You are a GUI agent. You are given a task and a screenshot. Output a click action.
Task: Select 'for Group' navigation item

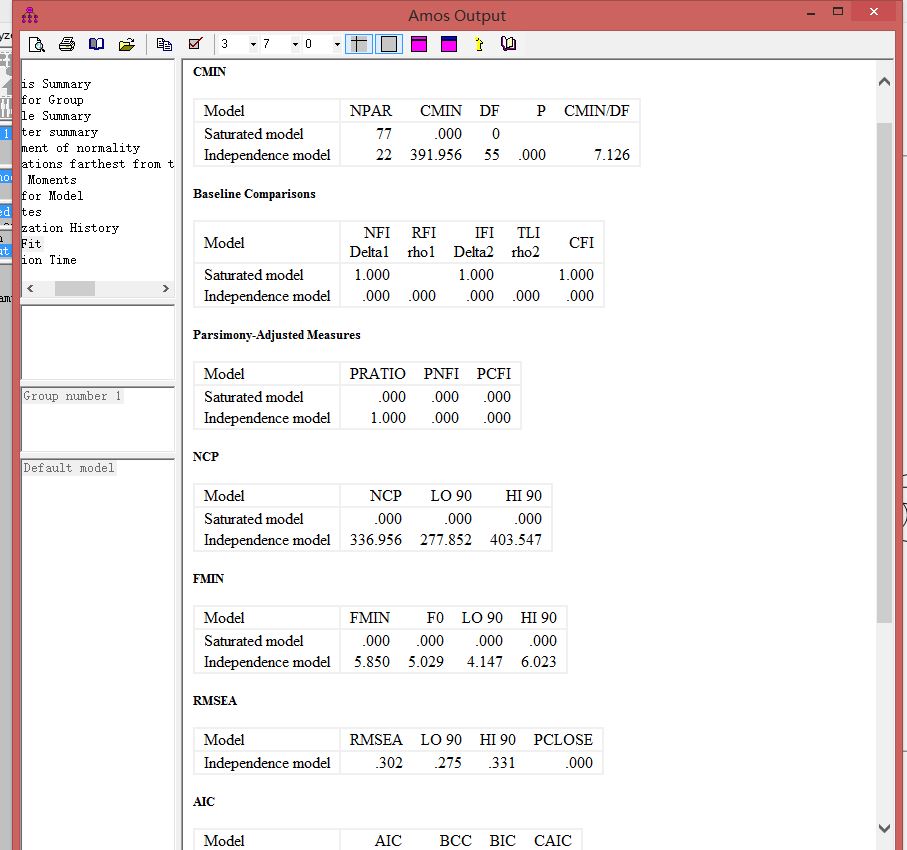tap(52, 100)
